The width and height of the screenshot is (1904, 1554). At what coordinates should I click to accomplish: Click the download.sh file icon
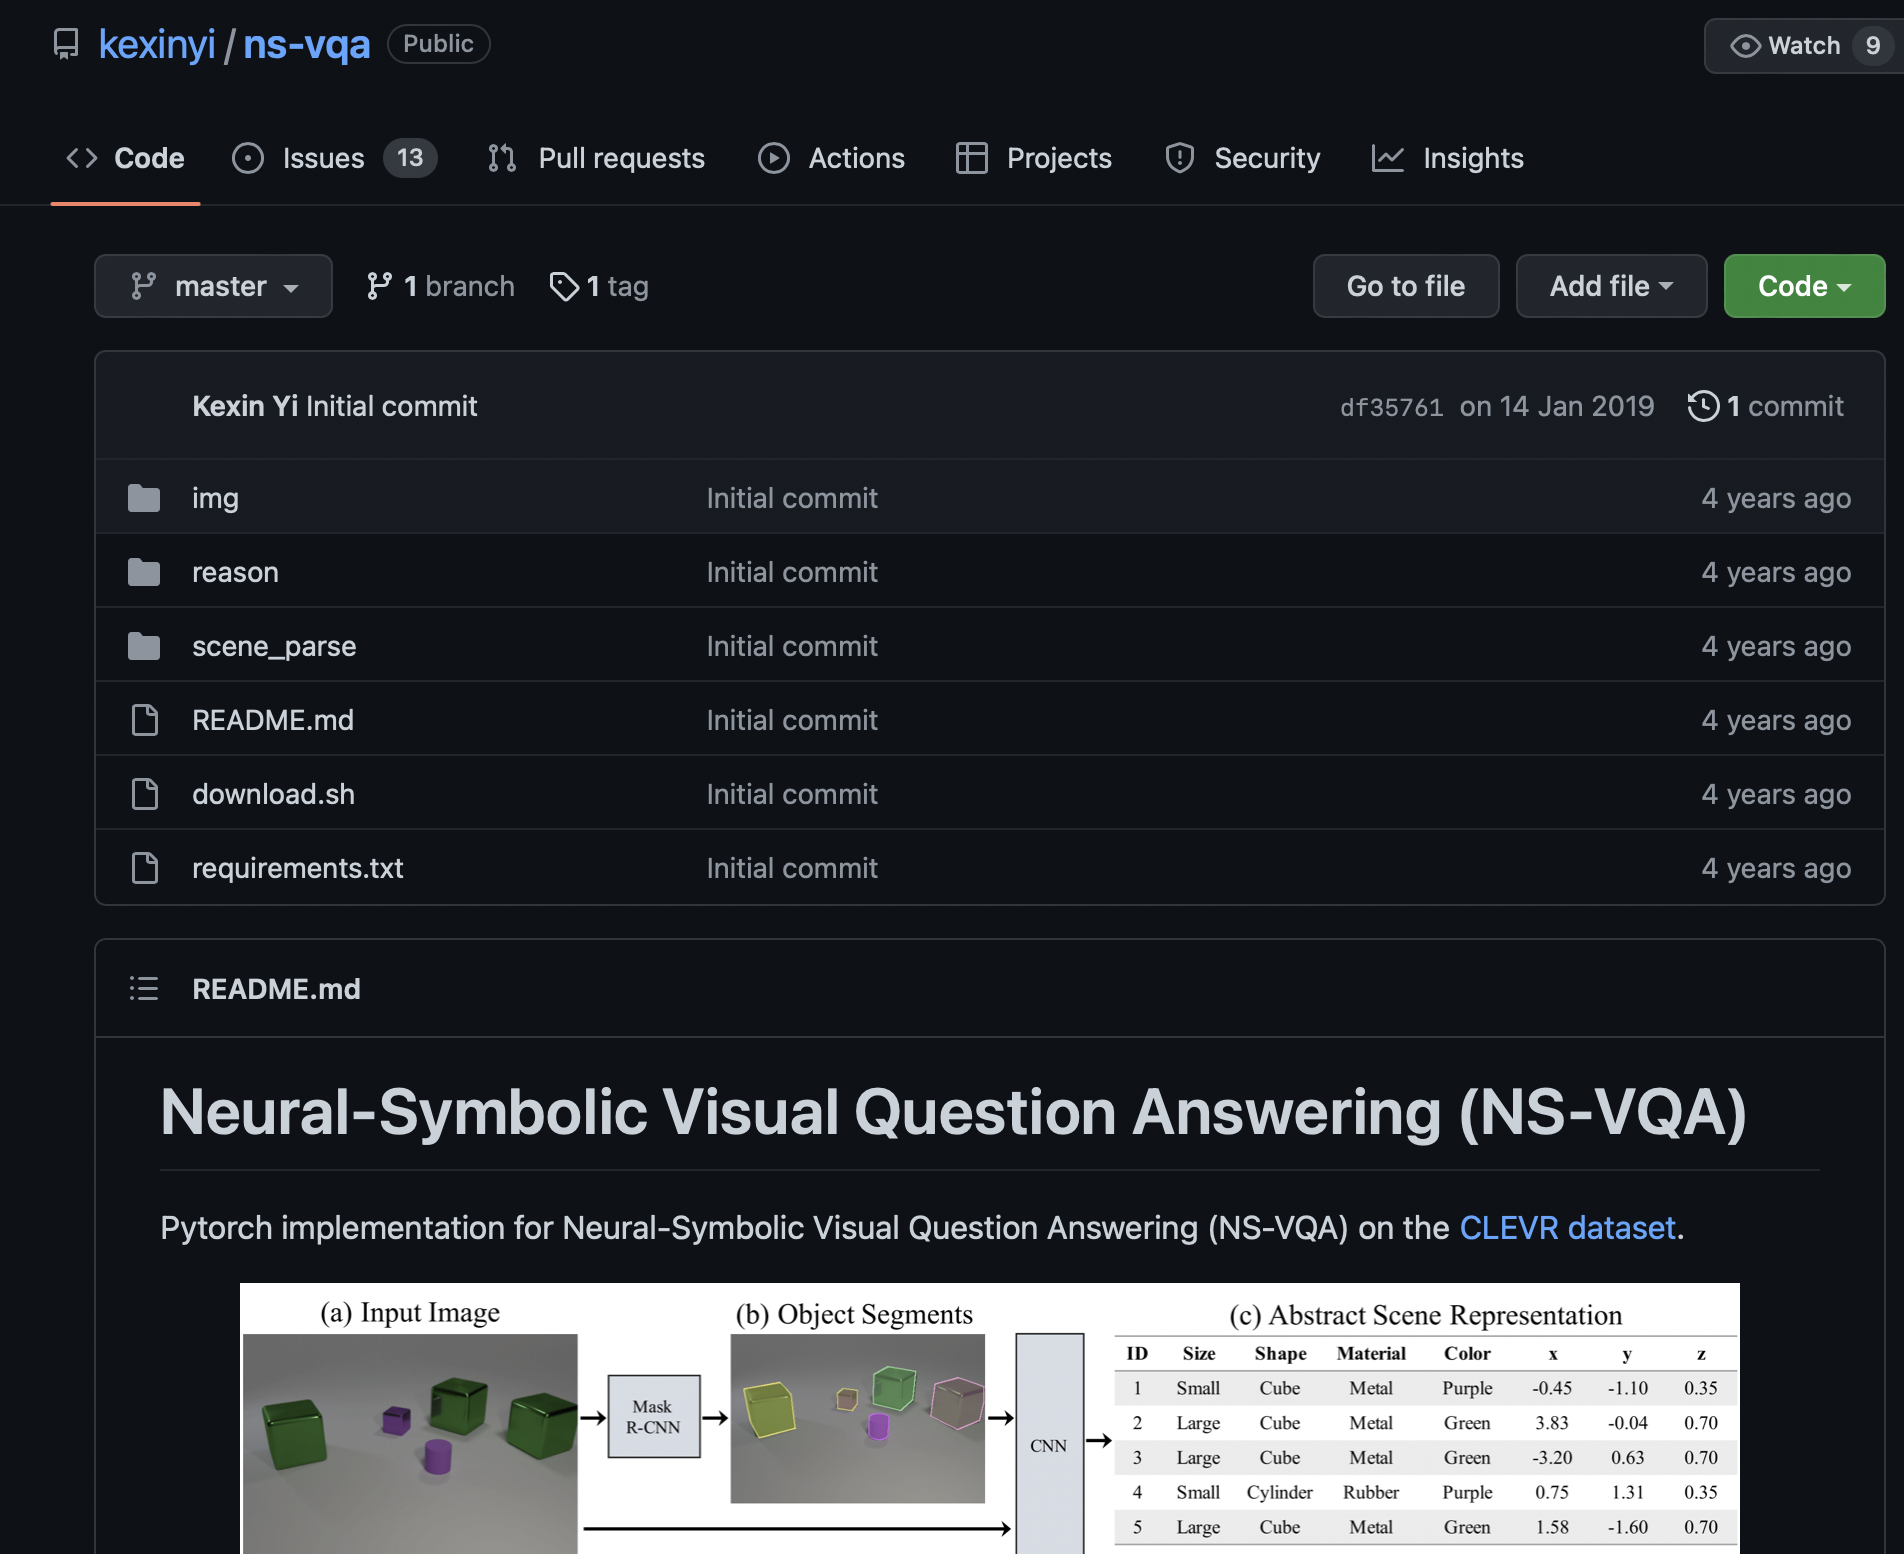coord(144,794)
